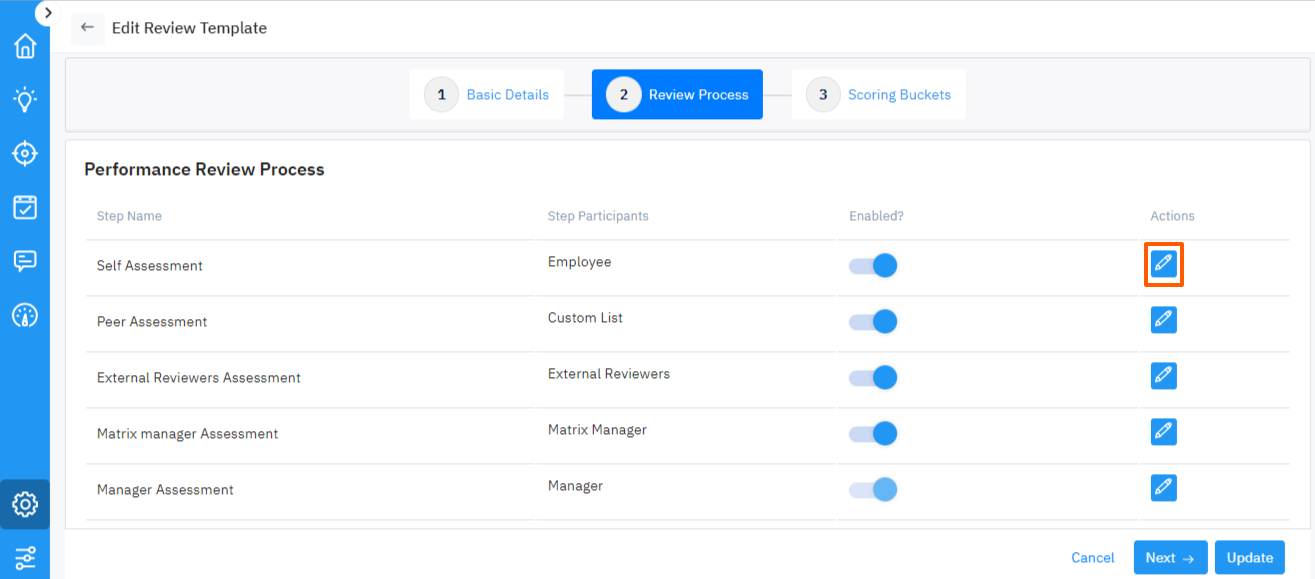This screenshot has height=579, width=1315.
Task: Cancel editing the review template
Action: point(1092,557)
